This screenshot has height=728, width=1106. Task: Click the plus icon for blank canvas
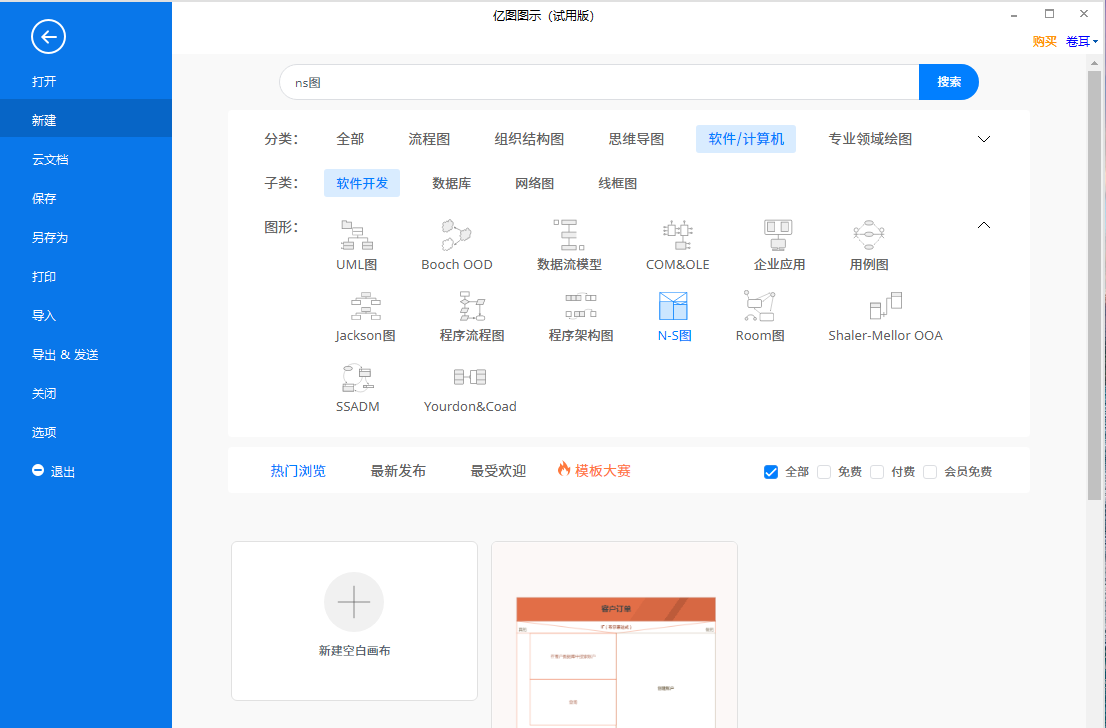[x=354, y=602]
